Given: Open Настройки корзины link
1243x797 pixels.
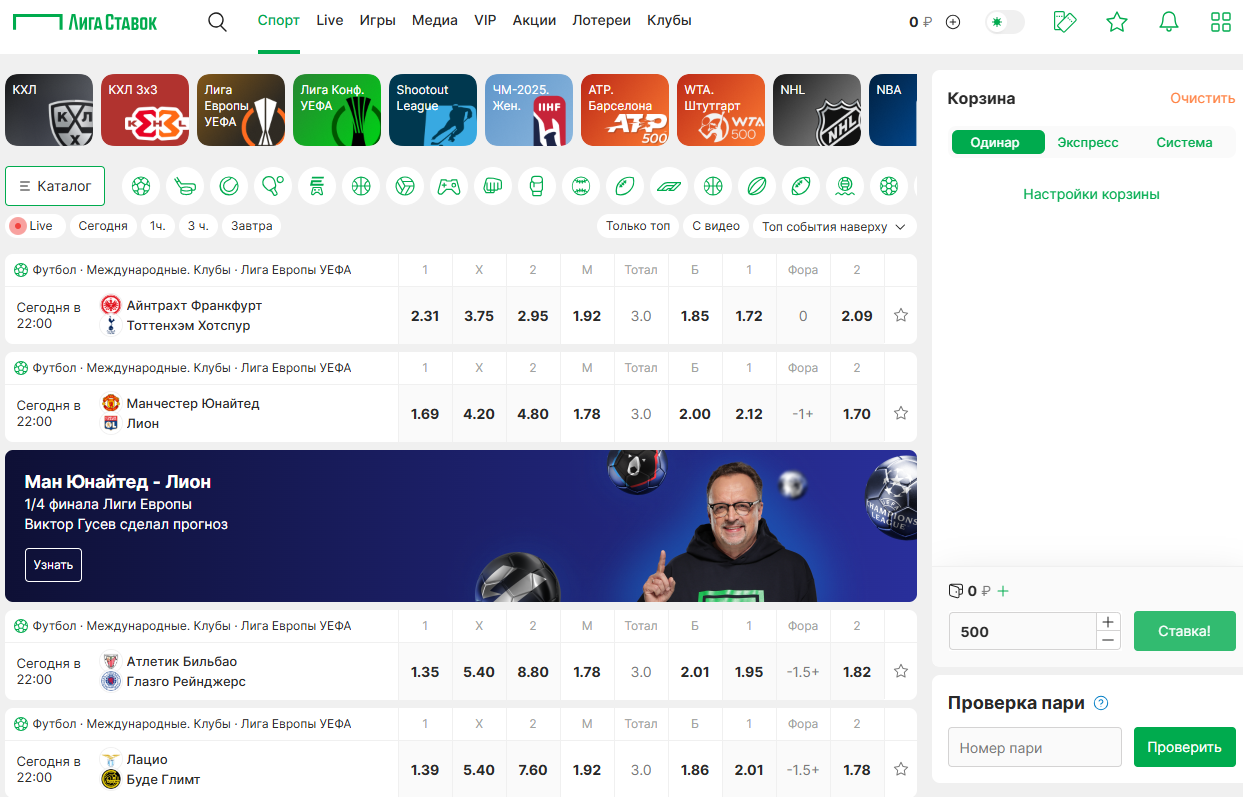Looking at the screenshot, I should point(1091,194).
